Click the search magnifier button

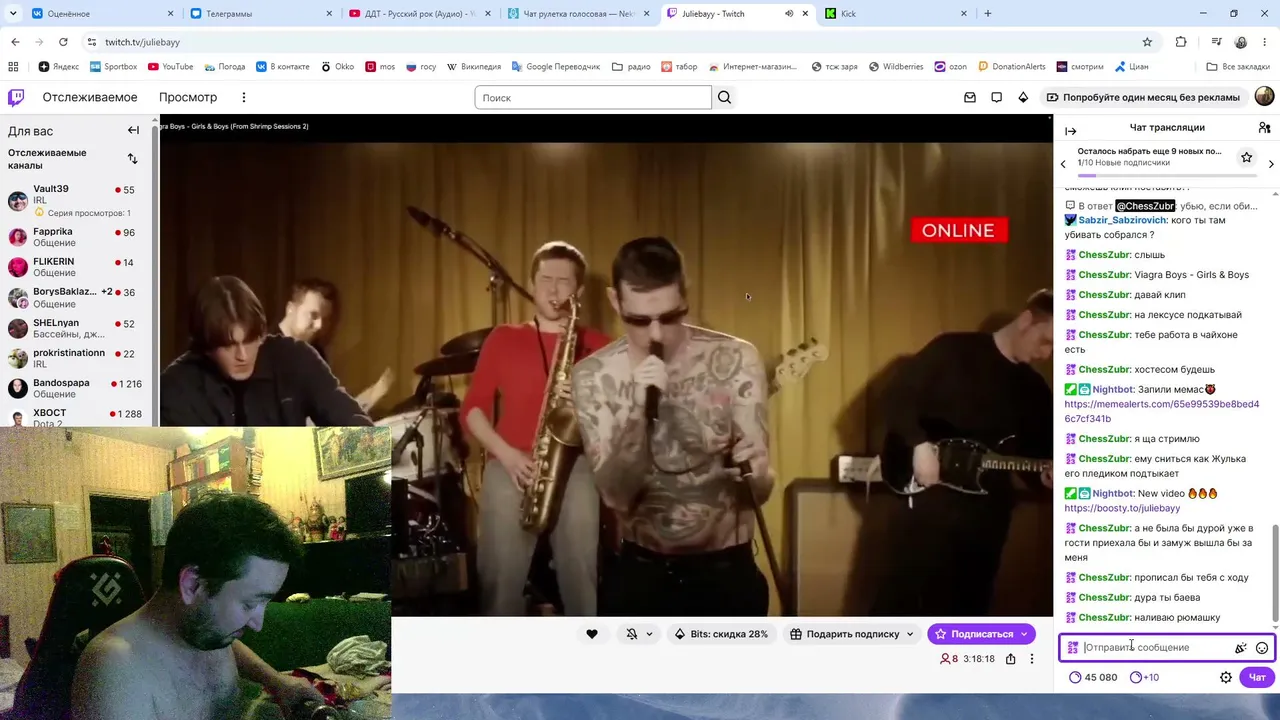tap(725, 97)
